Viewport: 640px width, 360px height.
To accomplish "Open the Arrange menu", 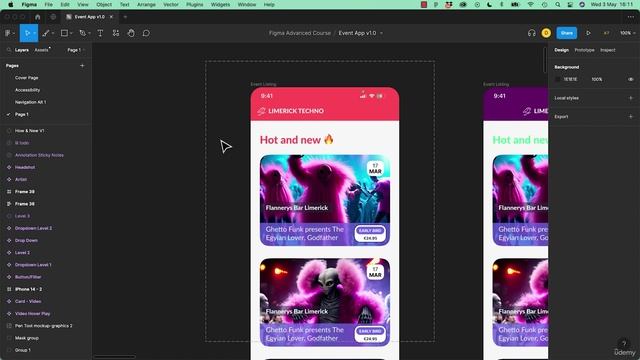I will pos(146,4).
